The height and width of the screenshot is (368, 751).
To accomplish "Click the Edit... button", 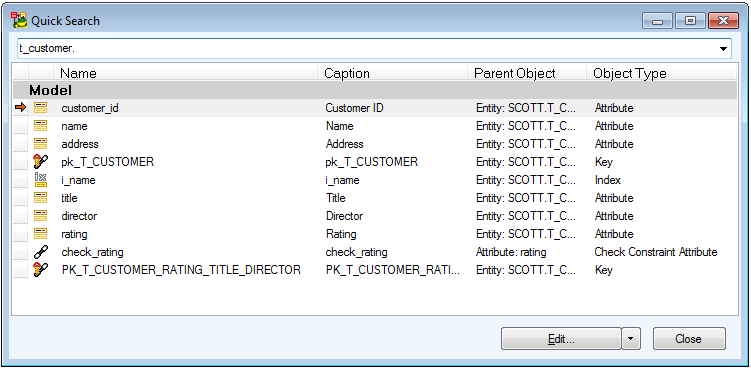I will coord(561,339).
